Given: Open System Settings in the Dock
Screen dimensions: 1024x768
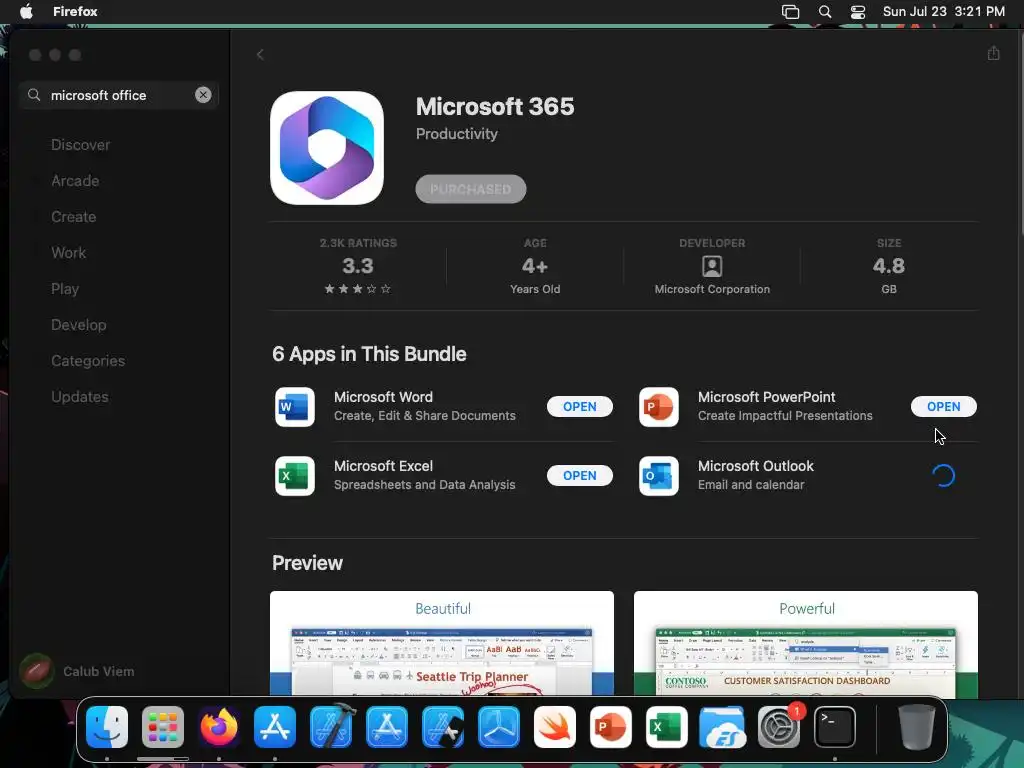Looking at the screenshot, I should click(x=778, y=727).
